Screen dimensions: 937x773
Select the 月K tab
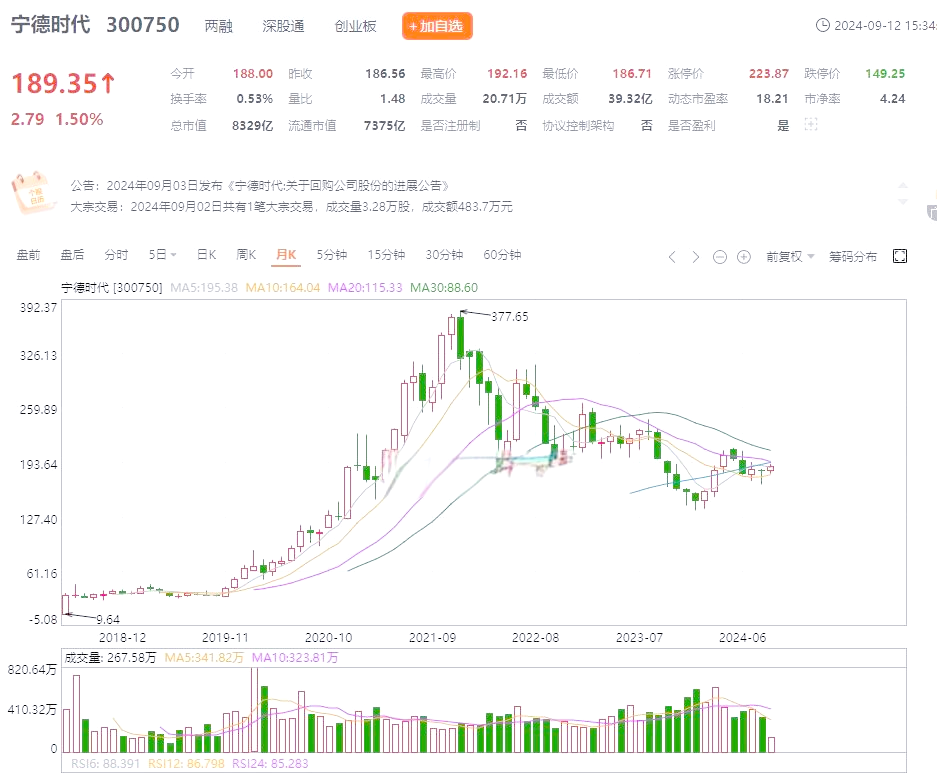click(286, 255)
